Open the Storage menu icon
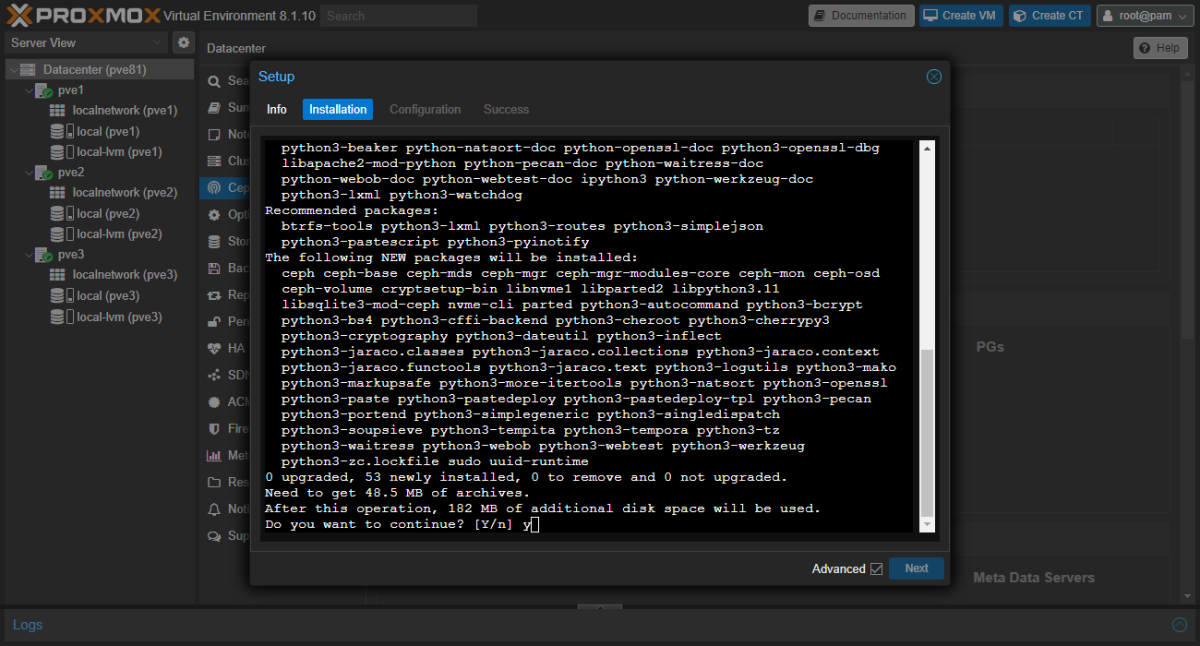The width and height of the screenshot is (1200, 646). click(214, 241)
